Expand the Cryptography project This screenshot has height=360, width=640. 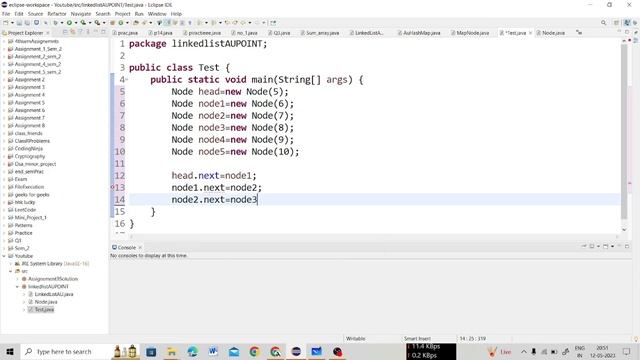pos(4,156)
